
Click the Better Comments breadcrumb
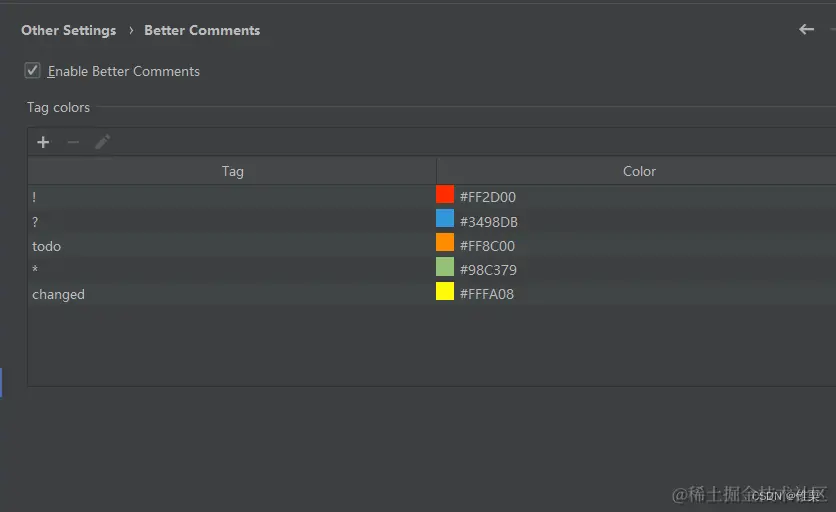(202, 30)
